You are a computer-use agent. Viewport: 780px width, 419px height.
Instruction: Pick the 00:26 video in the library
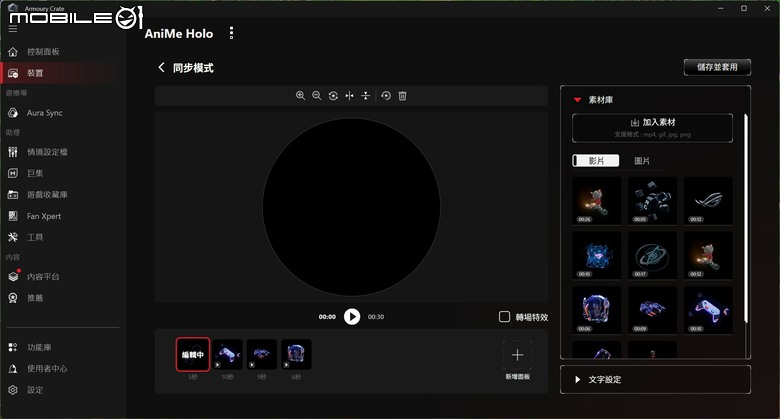(596, 201)
